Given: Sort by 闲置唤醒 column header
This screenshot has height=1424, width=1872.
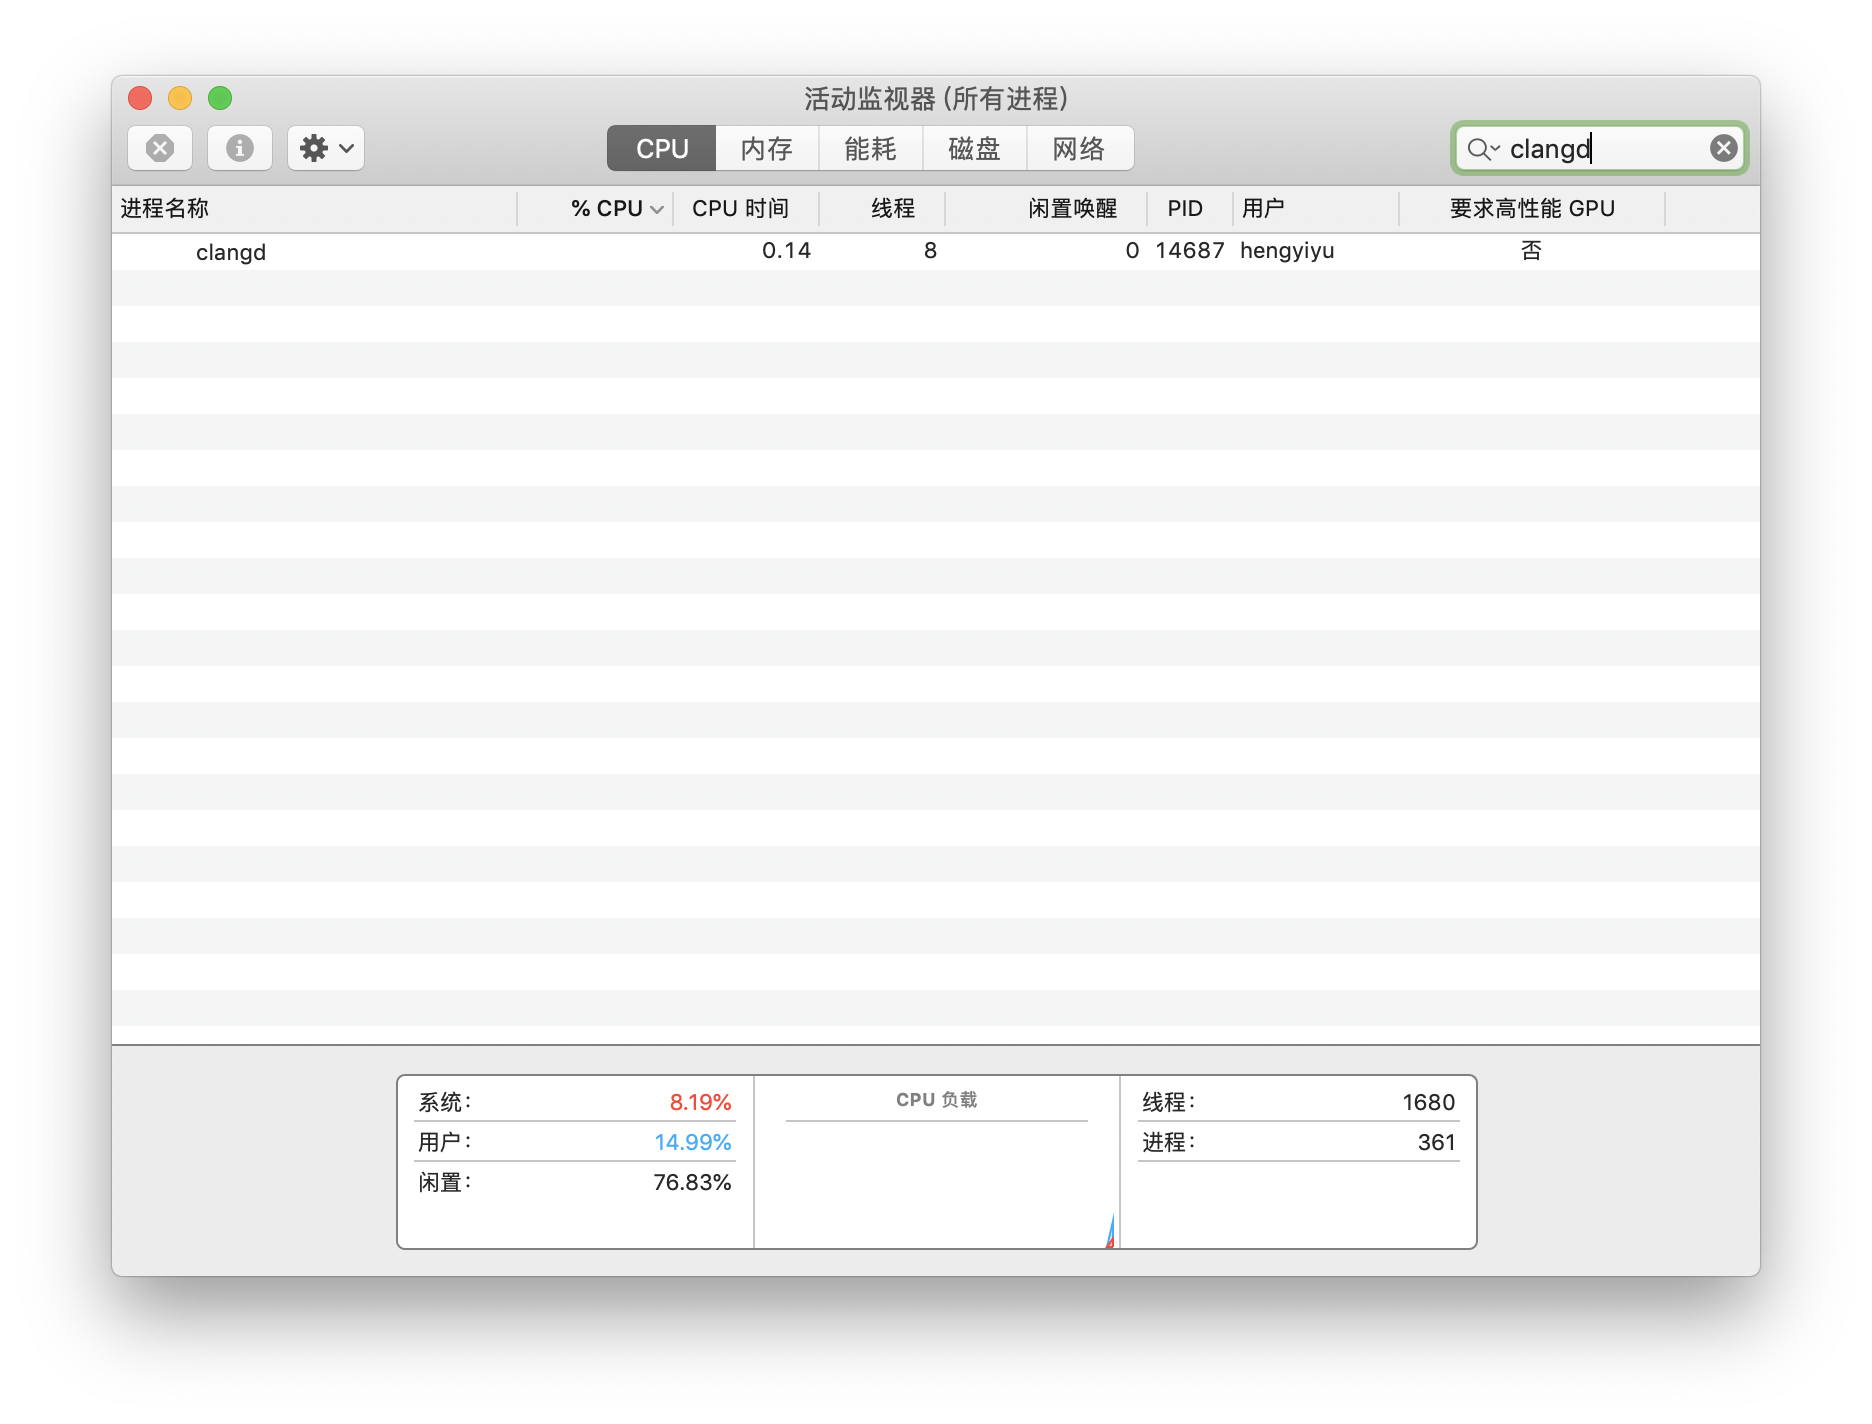Looking at the screenshot, I should 1046,208.
